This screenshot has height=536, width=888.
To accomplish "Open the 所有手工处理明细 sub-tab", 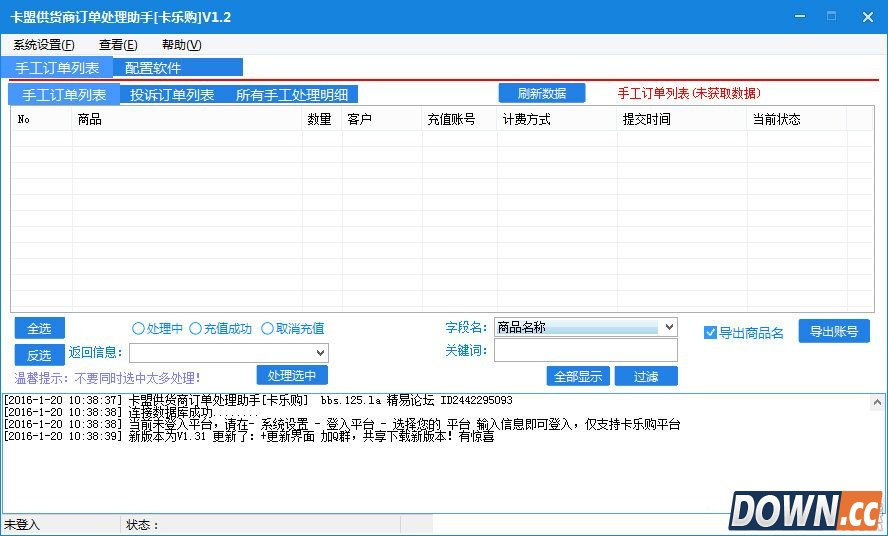I will 292,95.
